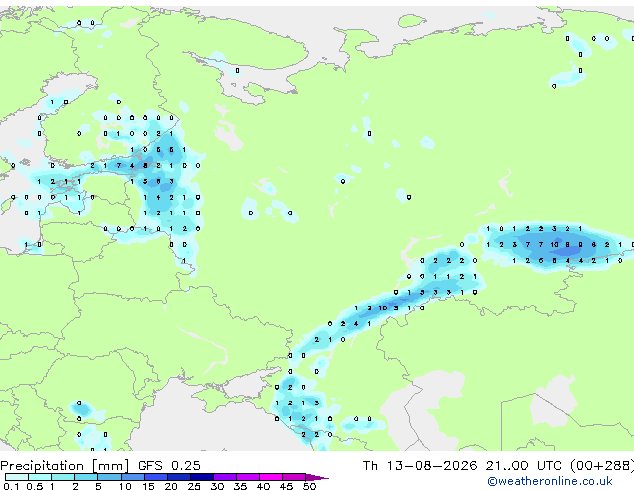Select the 20–25 mm dark blue swatch
This screenshot has height=490, width=634.
click(x=179, y=477)
